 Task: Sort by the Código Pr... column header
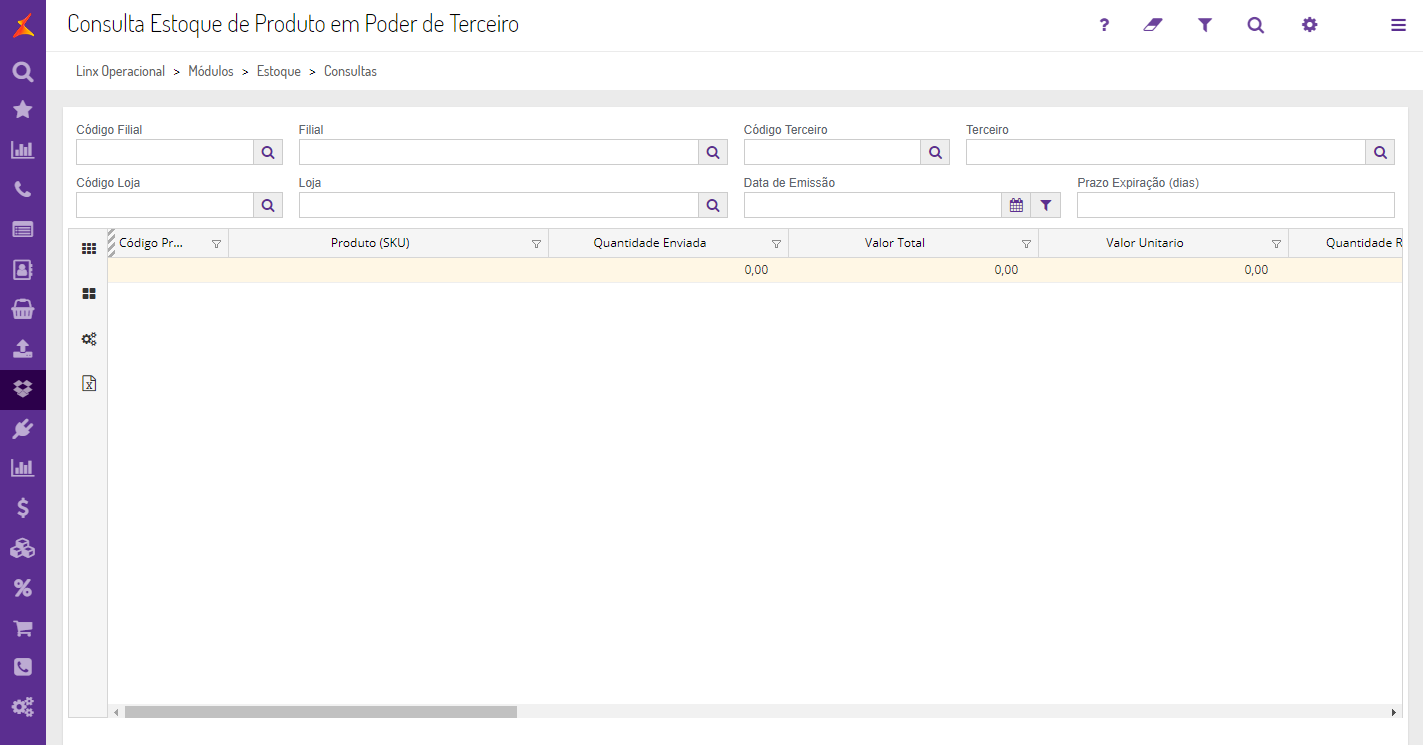151,243
